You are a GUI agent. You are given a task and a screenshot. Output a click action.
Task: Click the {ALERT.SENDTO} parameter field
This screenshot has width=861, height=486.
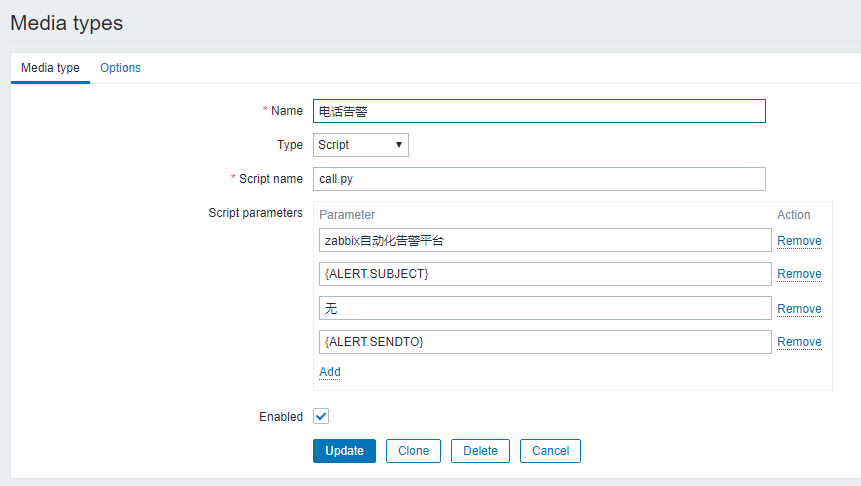[x=545, y=342]
